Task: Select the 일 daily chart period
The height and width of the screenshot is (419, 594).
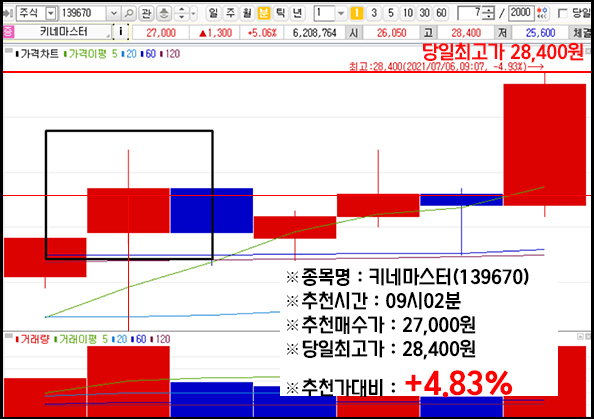Action: (x=214, y=13)
